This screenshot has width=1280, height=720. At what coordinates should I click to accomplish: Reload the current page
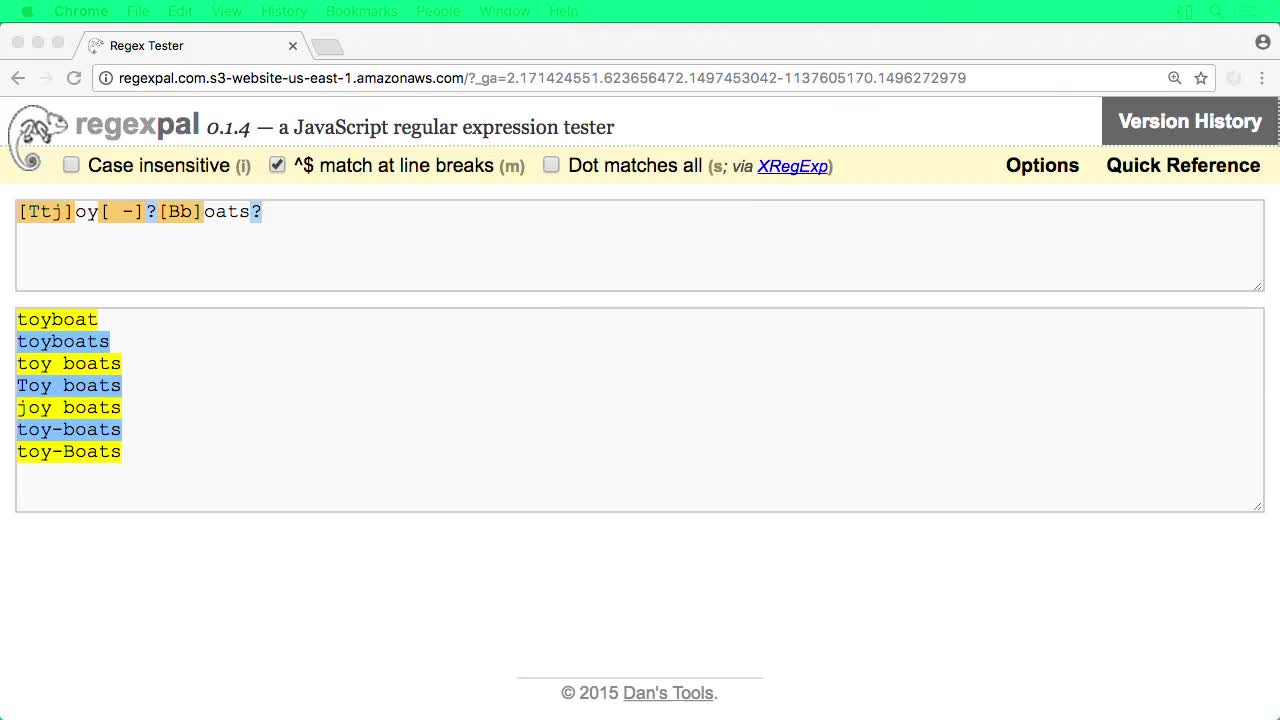tap(73, 77)
